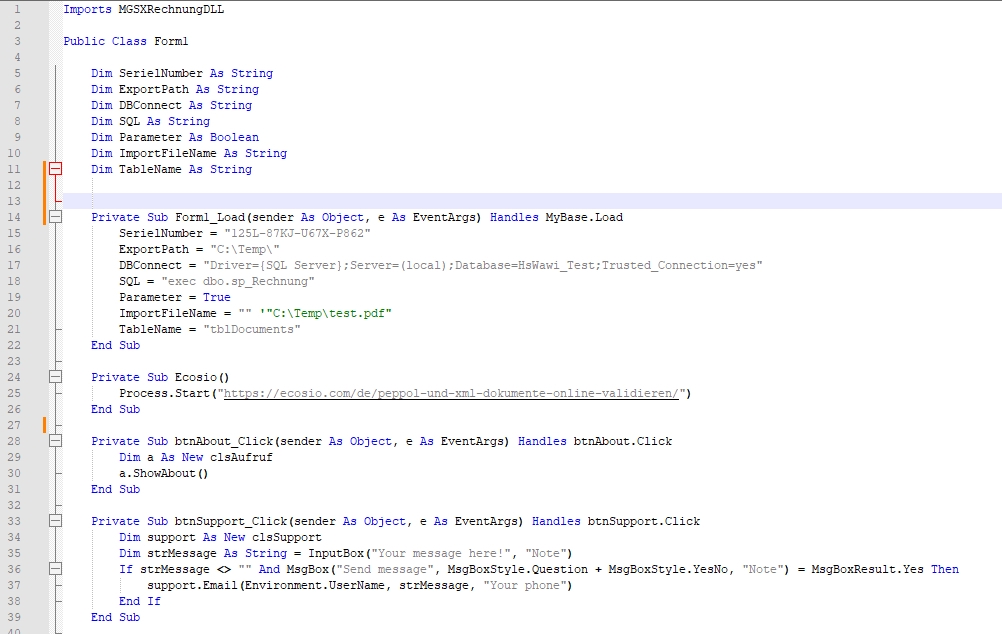Click "Dim TableName As String" declaration

[171, 169]
